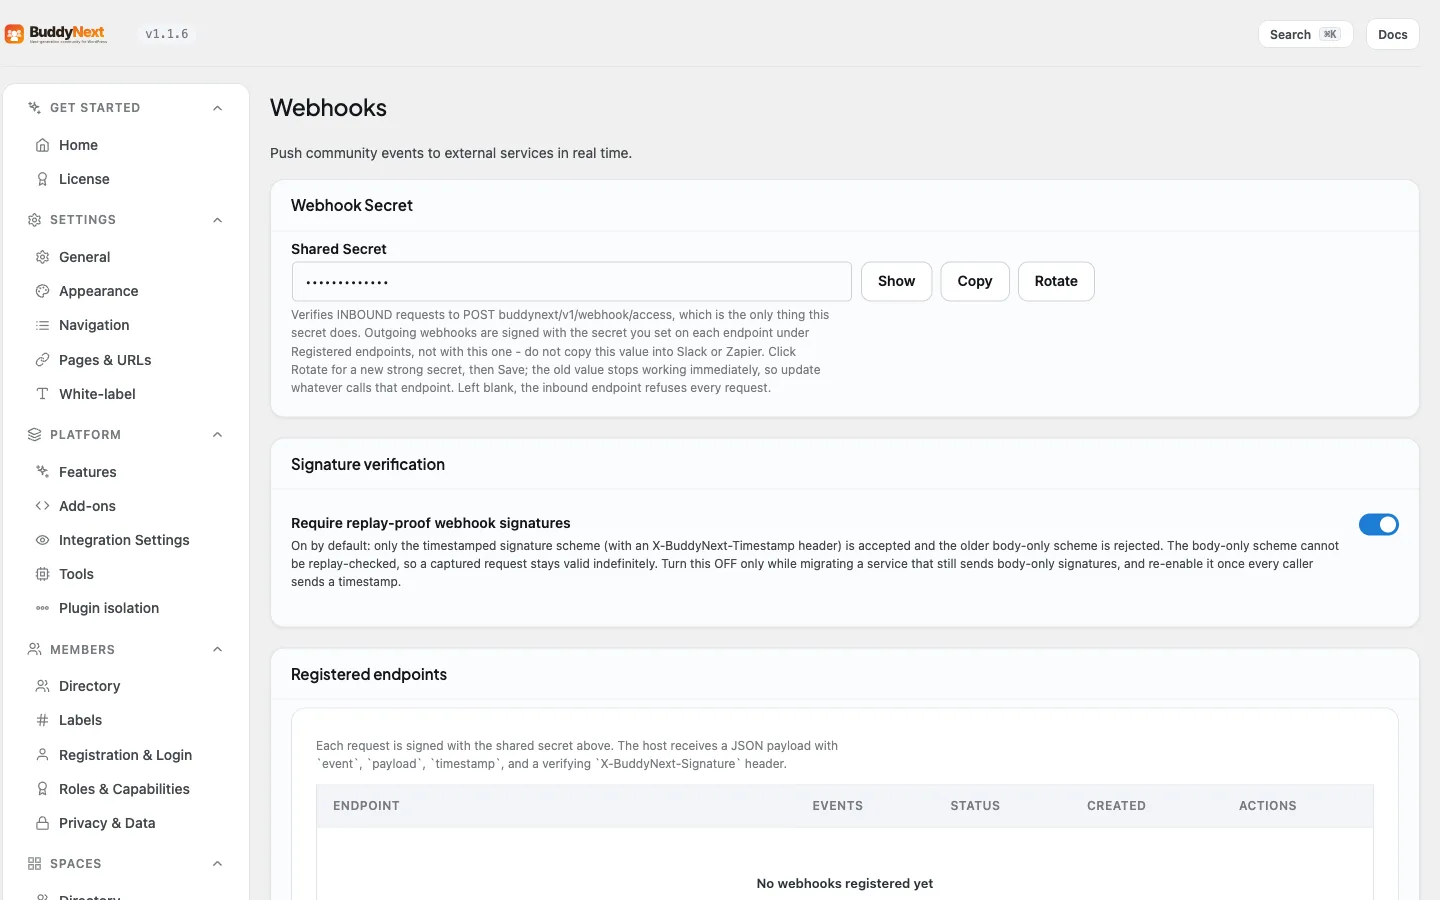Collapse the Settings section chevron
1440x900 pixels.
point(218,220)
